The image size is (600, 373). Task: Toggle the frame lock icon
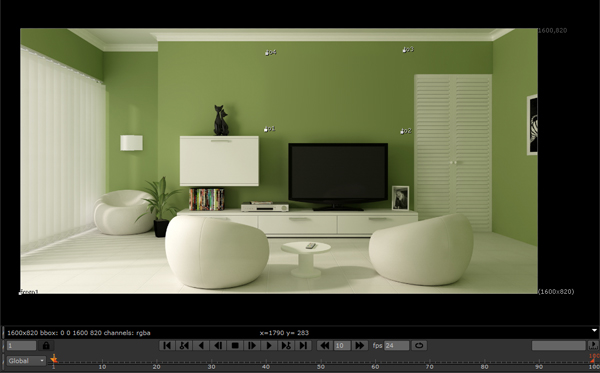point(46,345)
